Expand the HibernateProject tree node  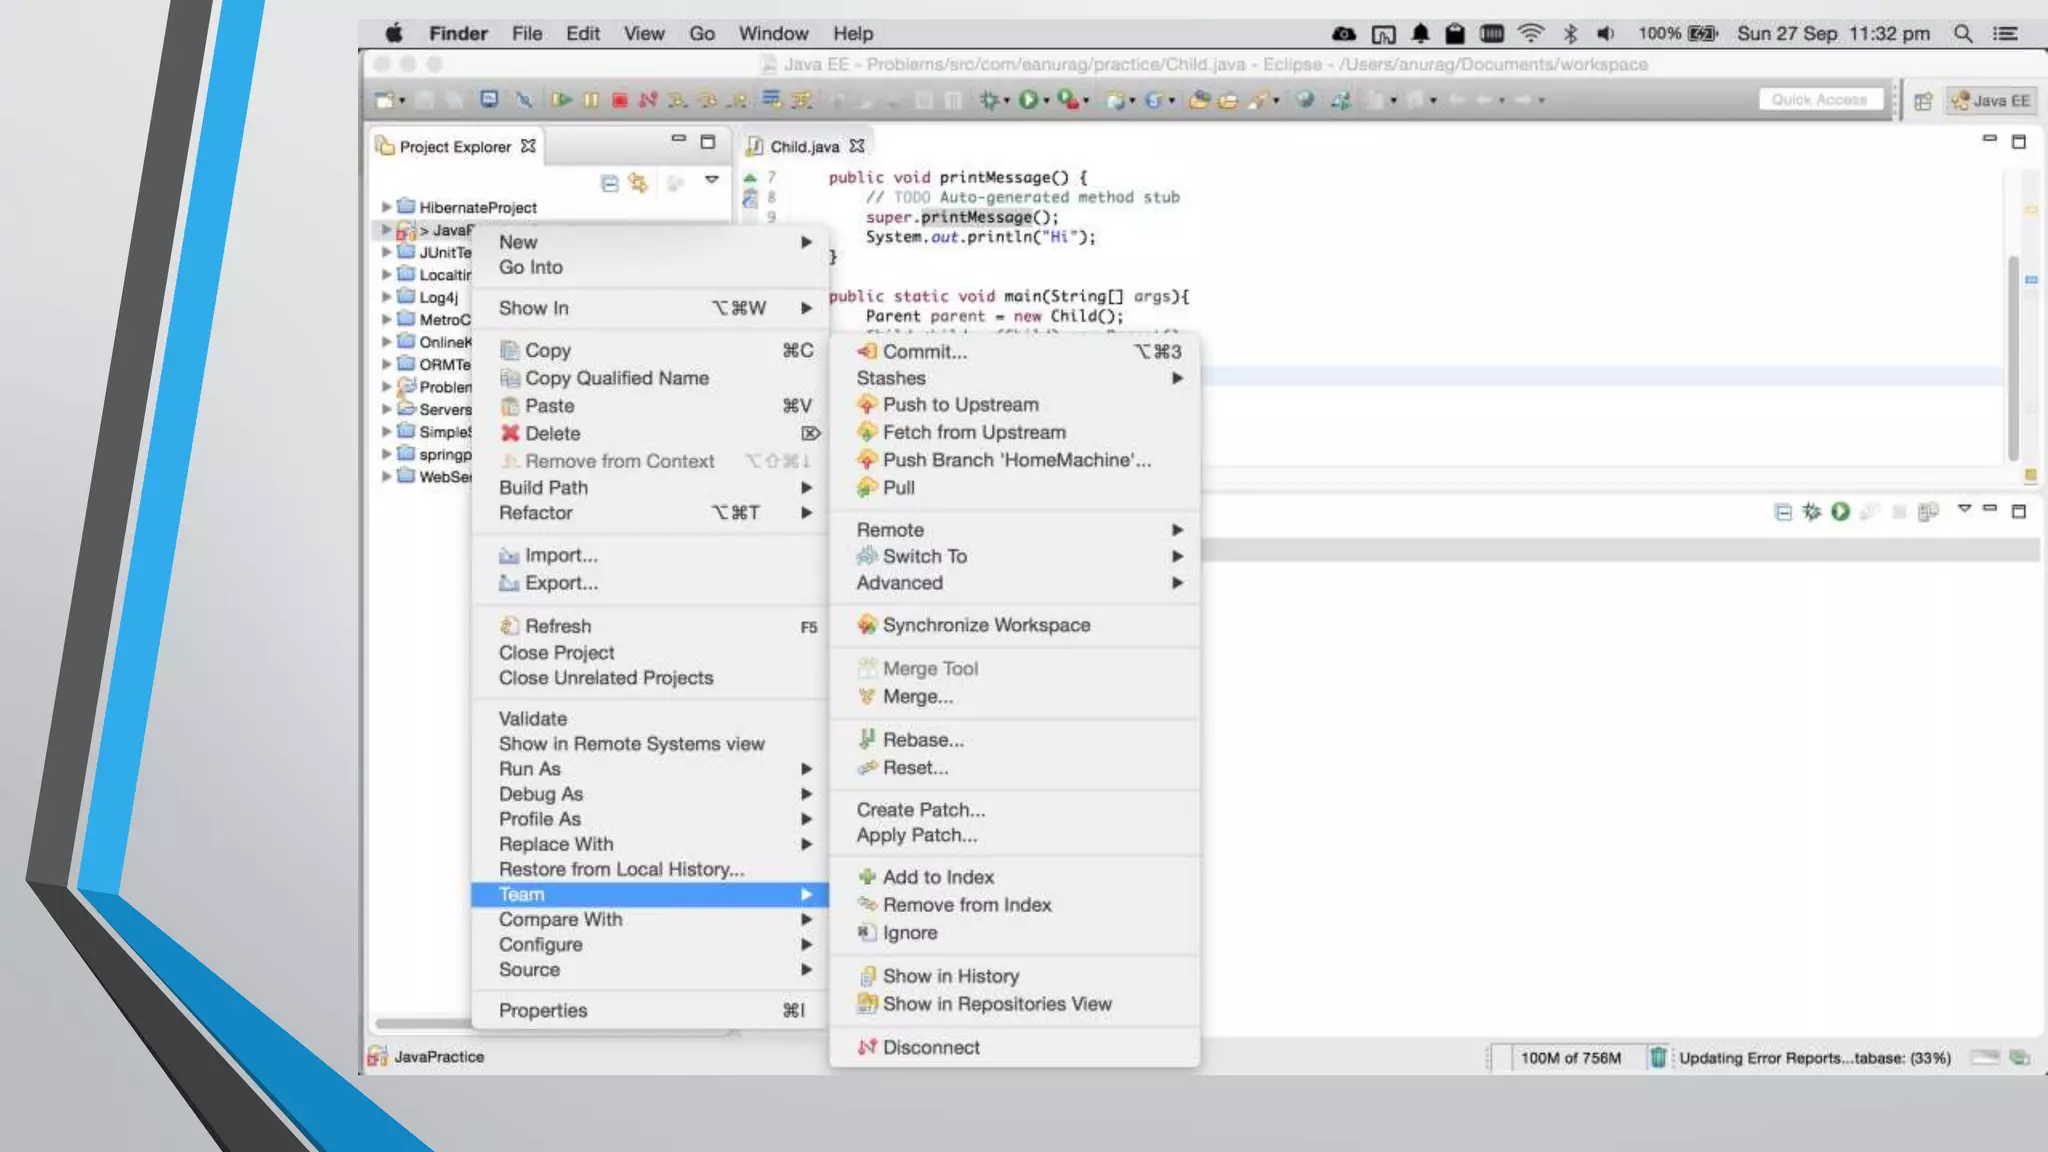click(x=386, y=207)
